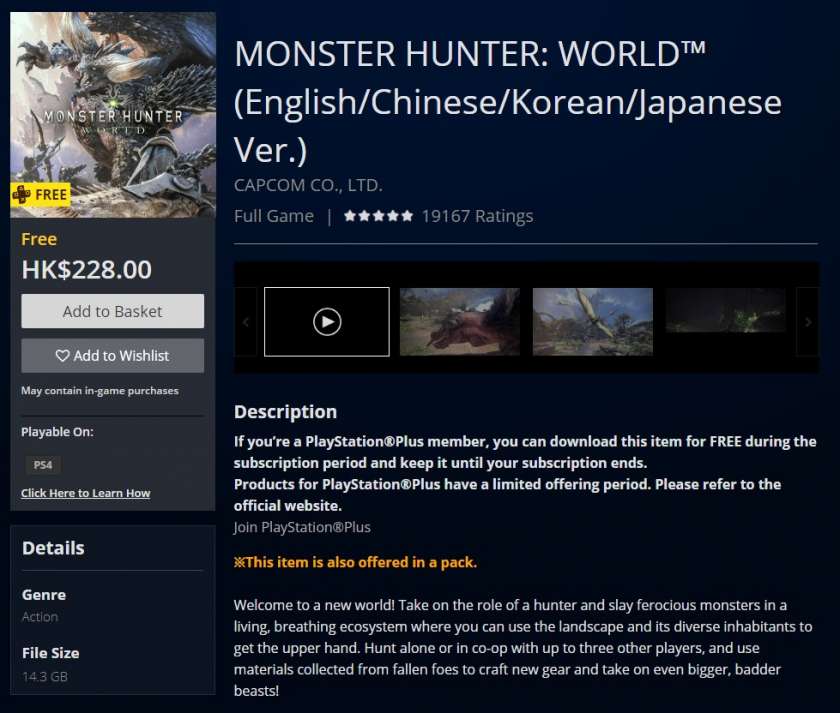Click the Full Game category label
840x713 pixels.
[274, 216]
